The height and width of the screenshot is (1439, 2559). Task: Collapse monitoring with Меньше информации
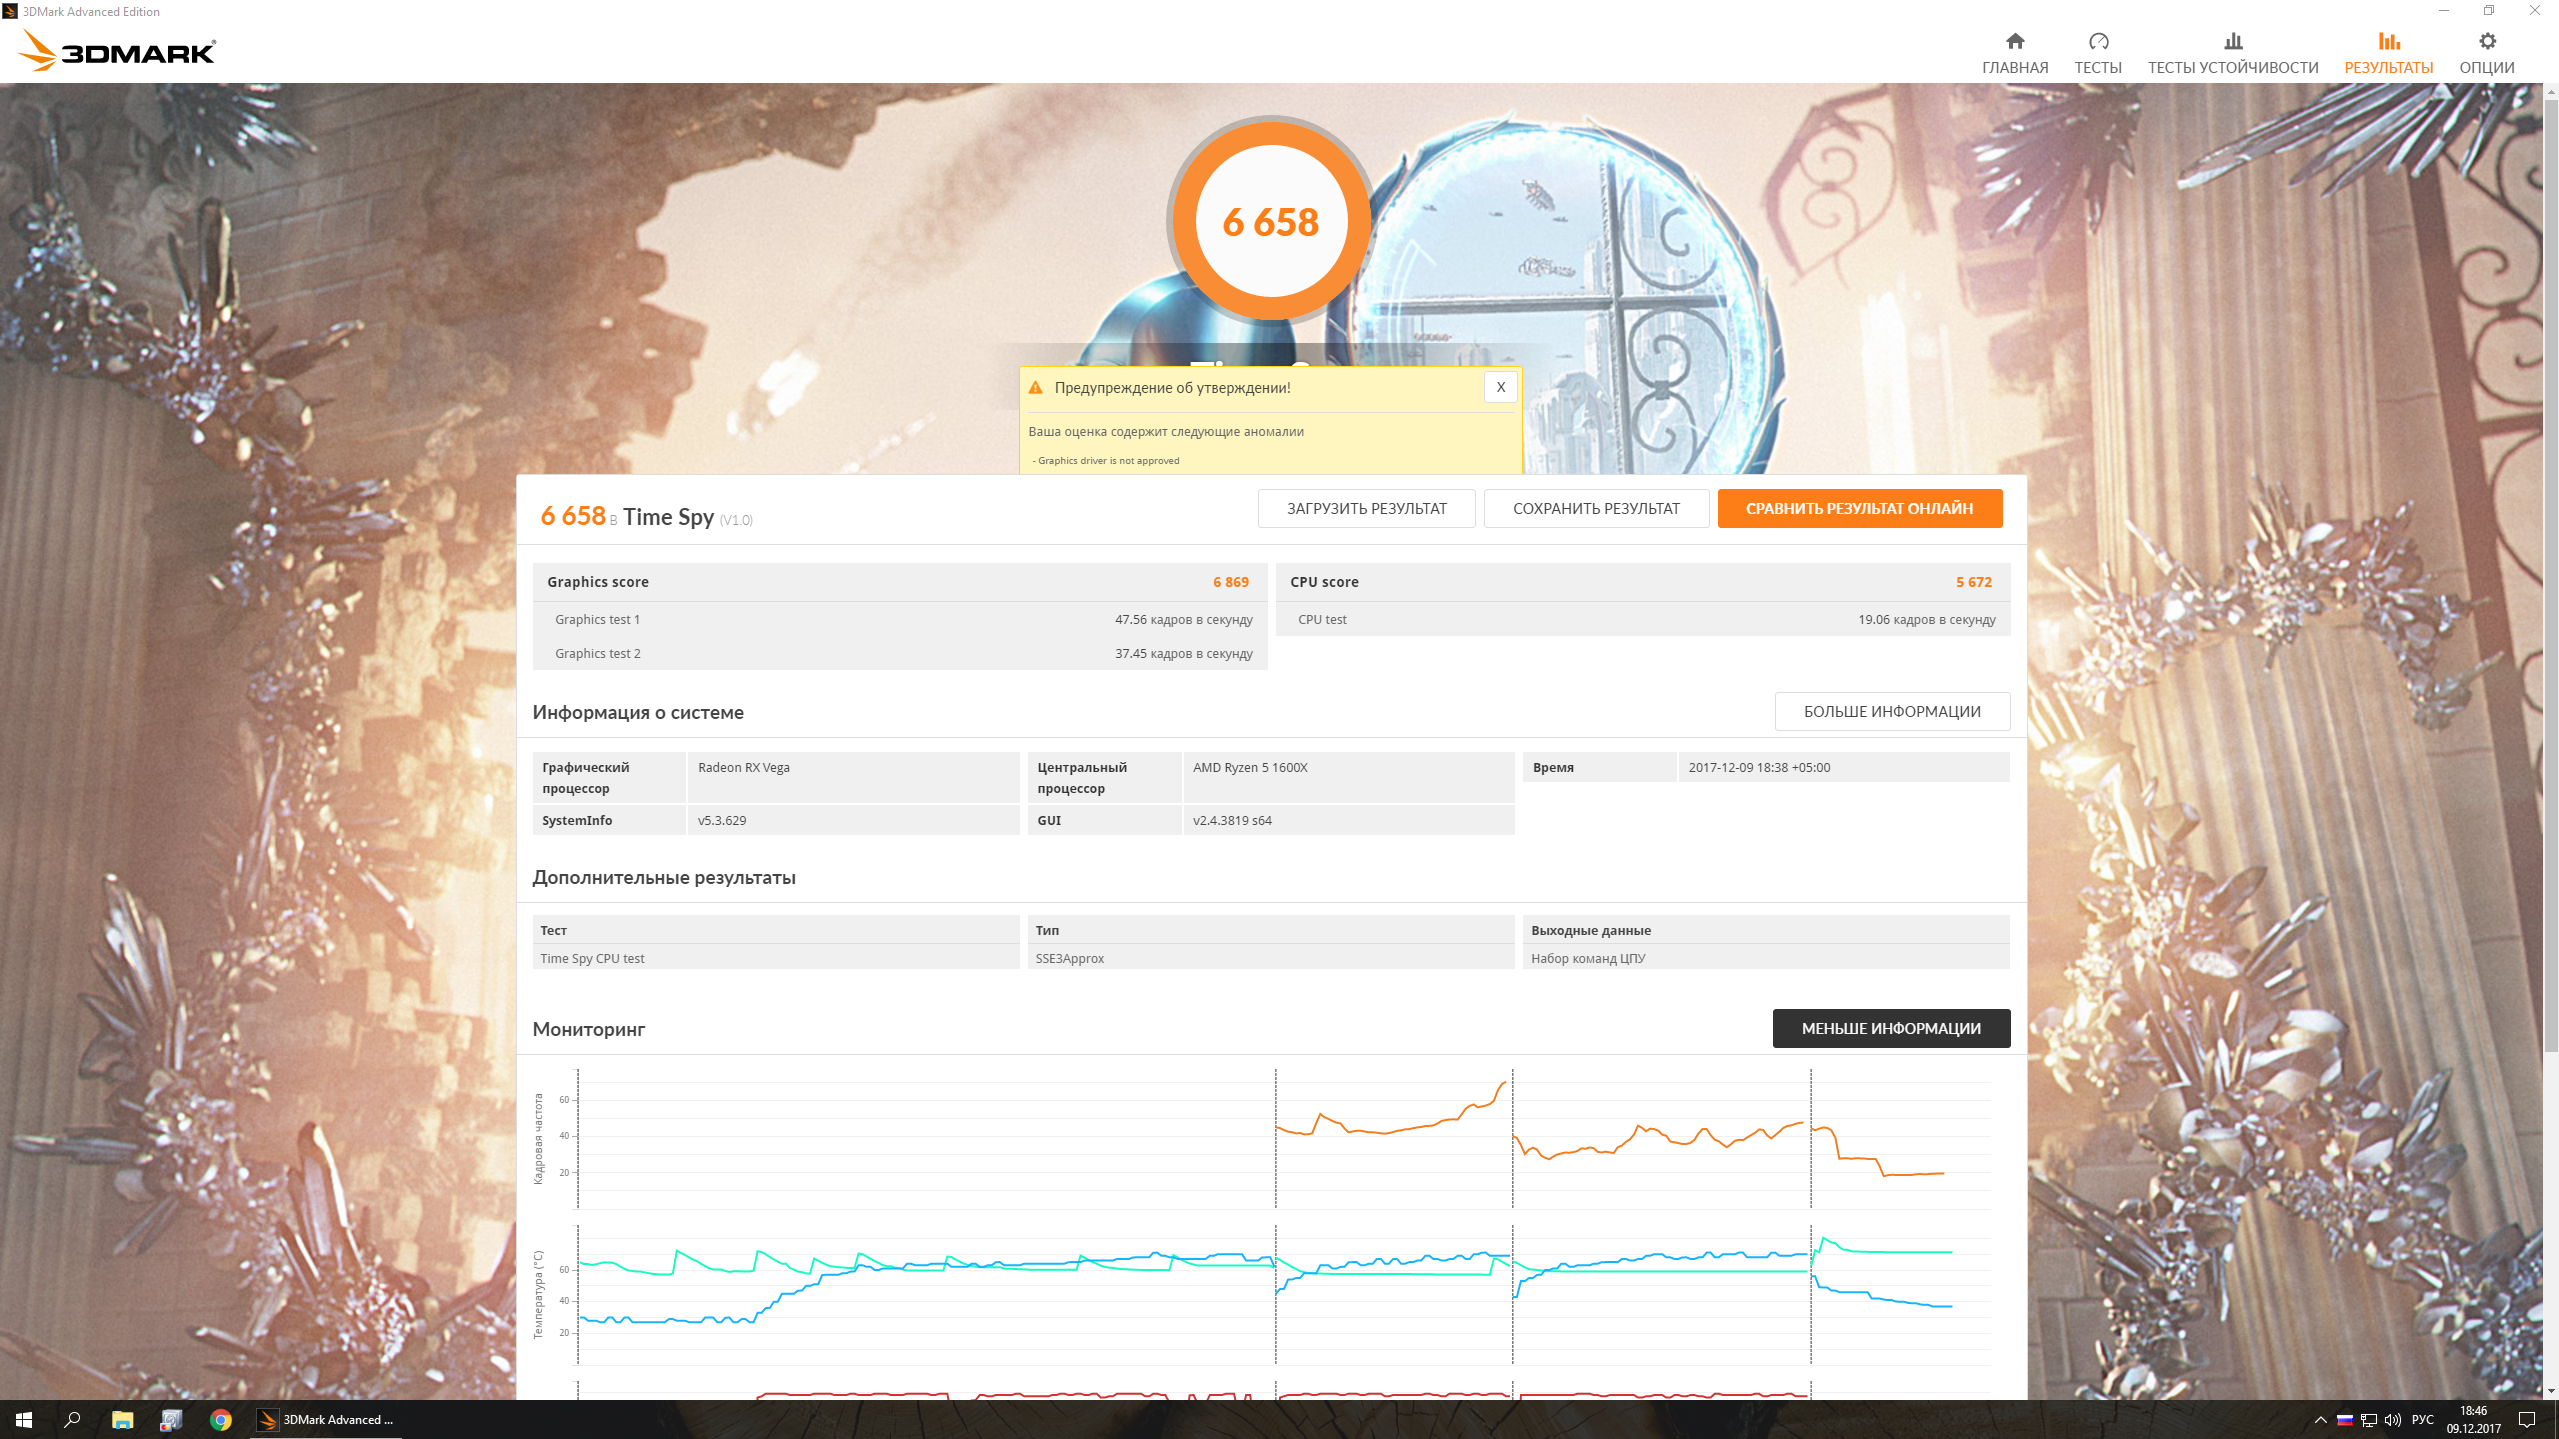pyautogui.click(x=1890, y=1028)
